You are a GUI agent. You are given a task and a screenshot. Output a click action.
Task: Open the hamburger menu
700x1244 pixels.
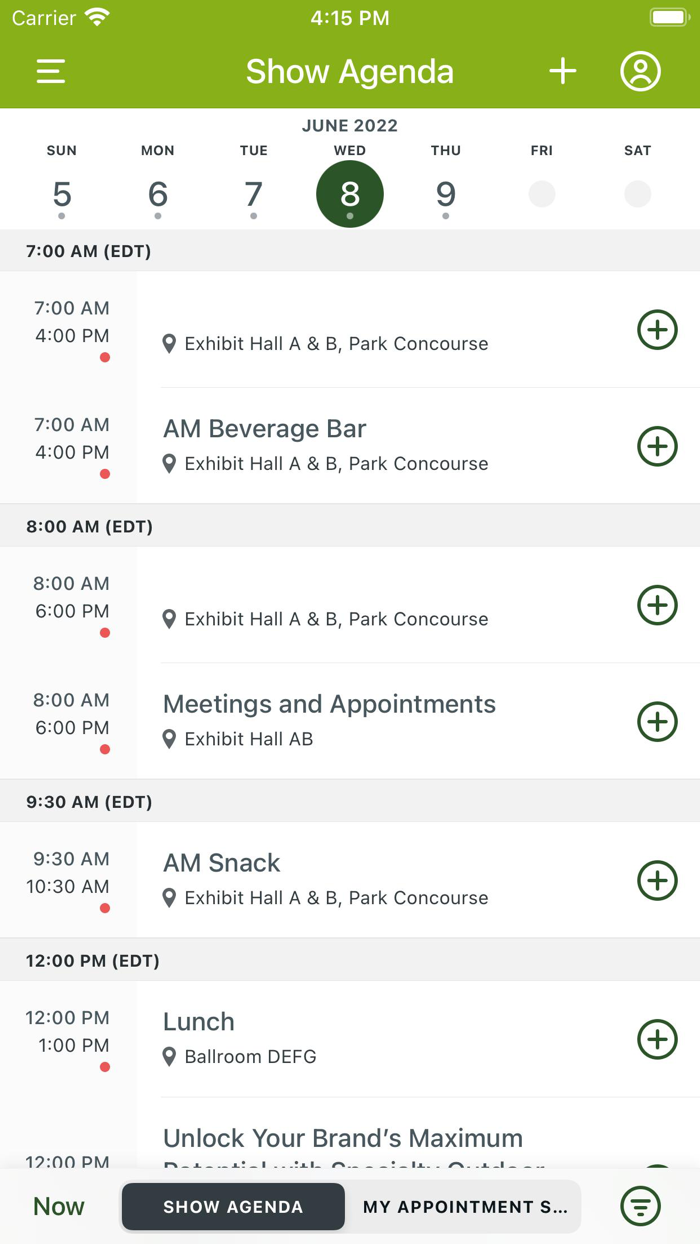pos(51,72)
